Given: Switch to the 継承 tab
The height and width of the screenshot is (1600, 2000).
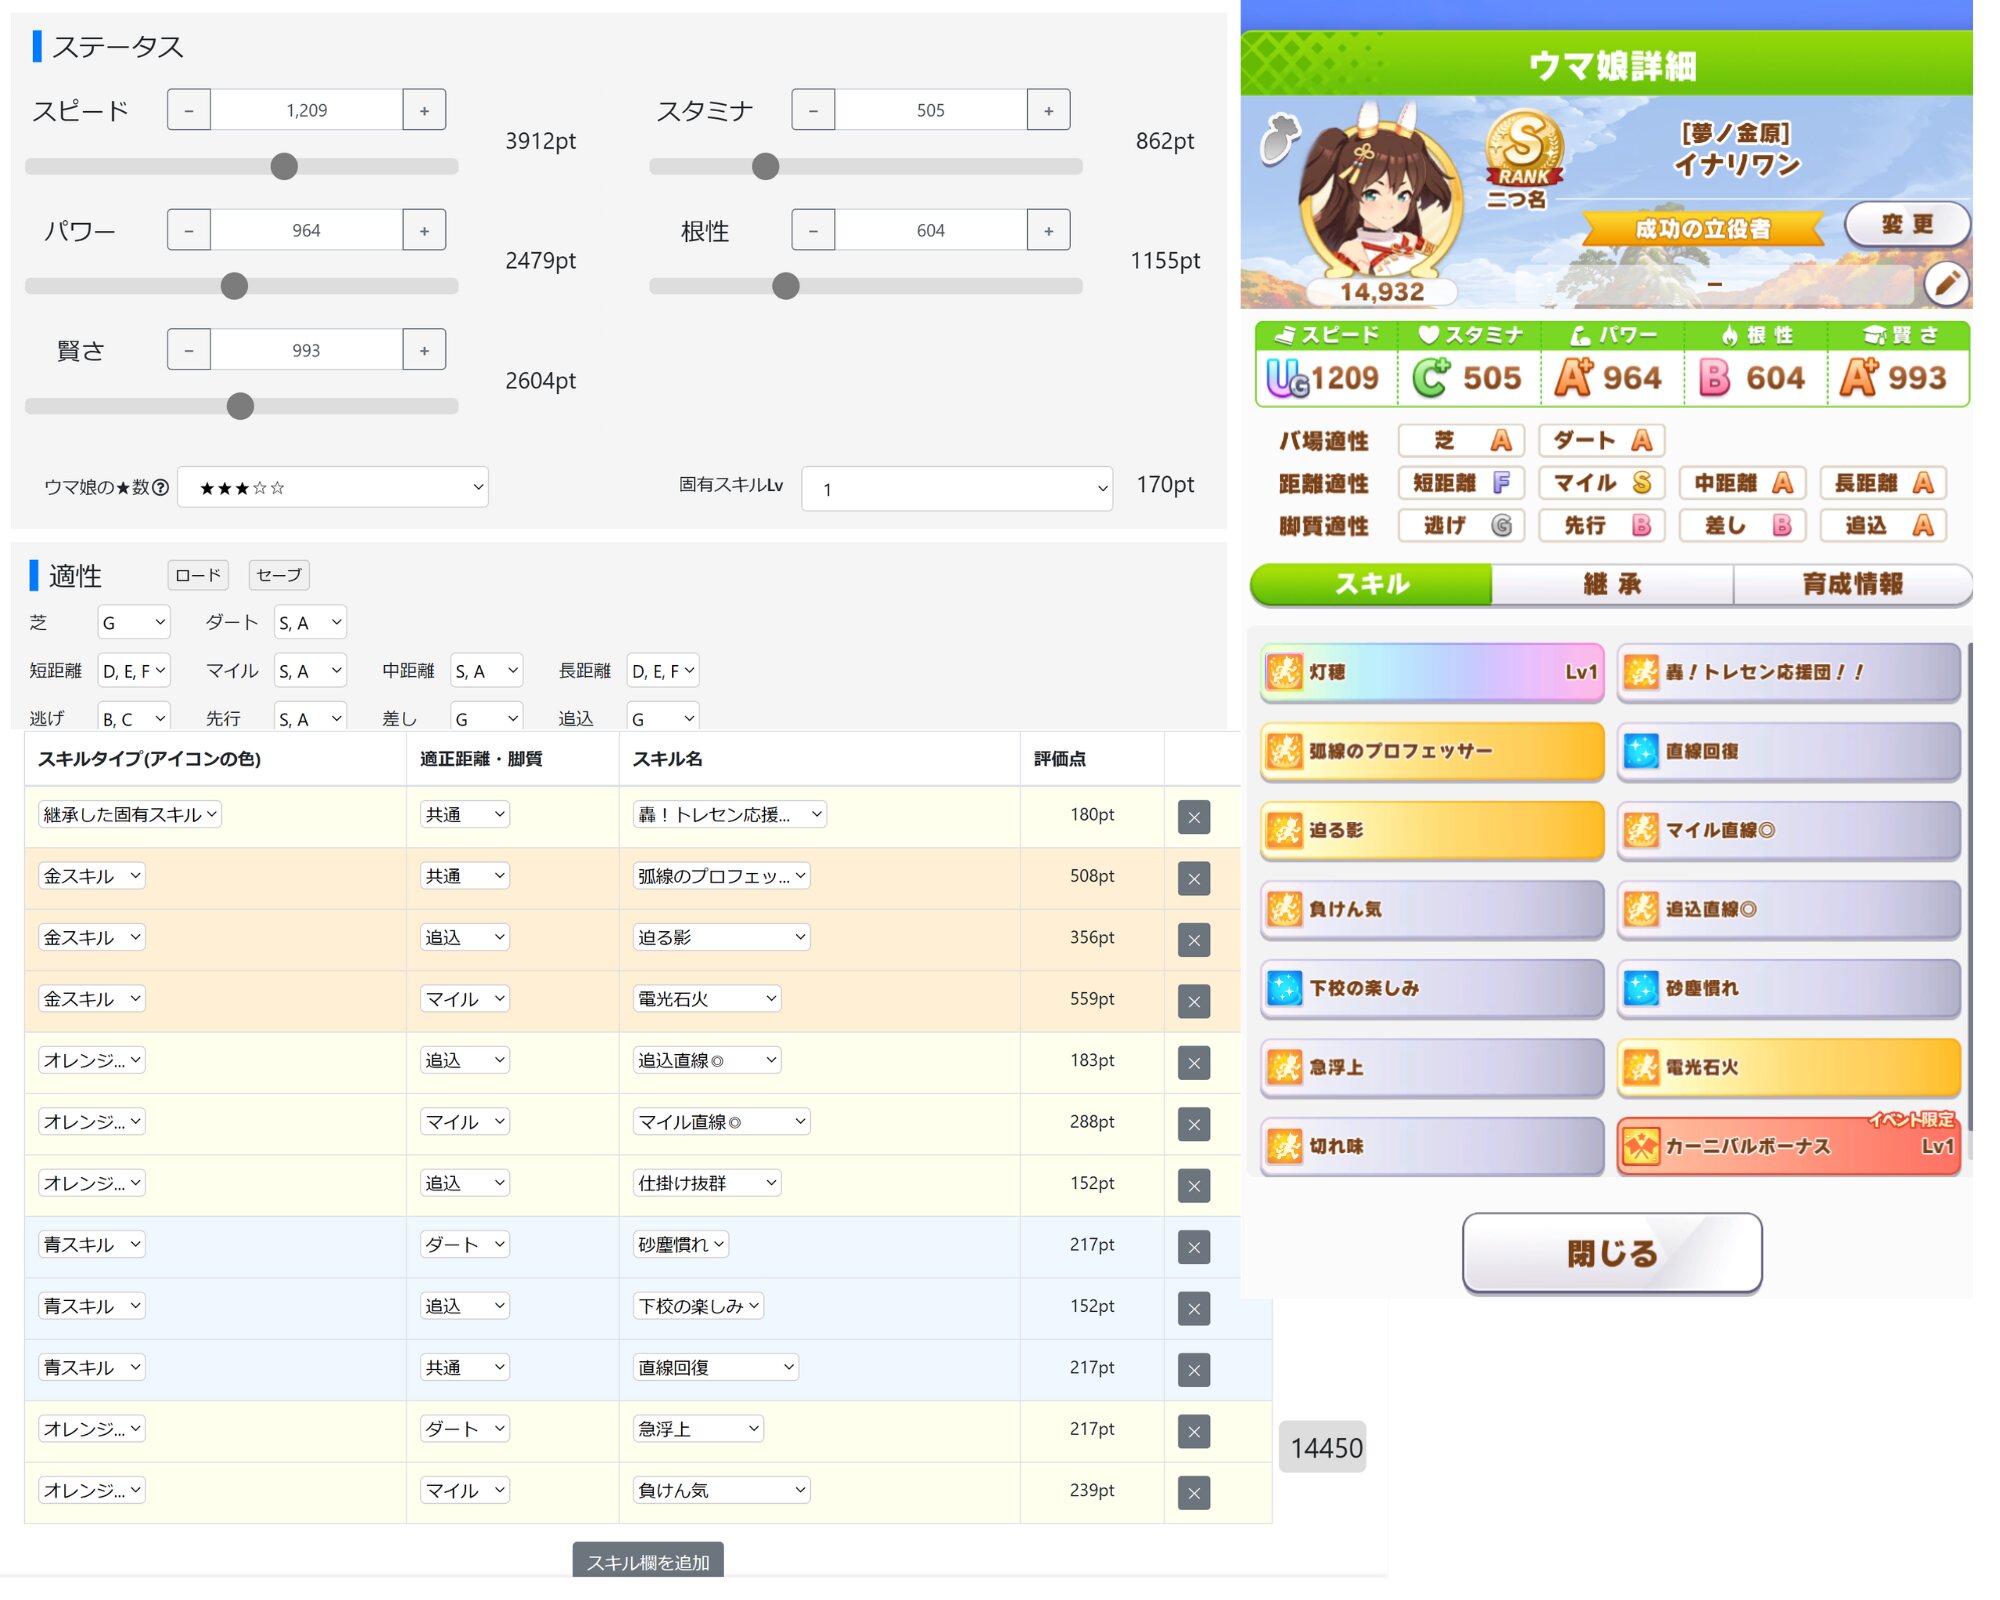Looking at the screenshot, I should [x=1611, y=585].
